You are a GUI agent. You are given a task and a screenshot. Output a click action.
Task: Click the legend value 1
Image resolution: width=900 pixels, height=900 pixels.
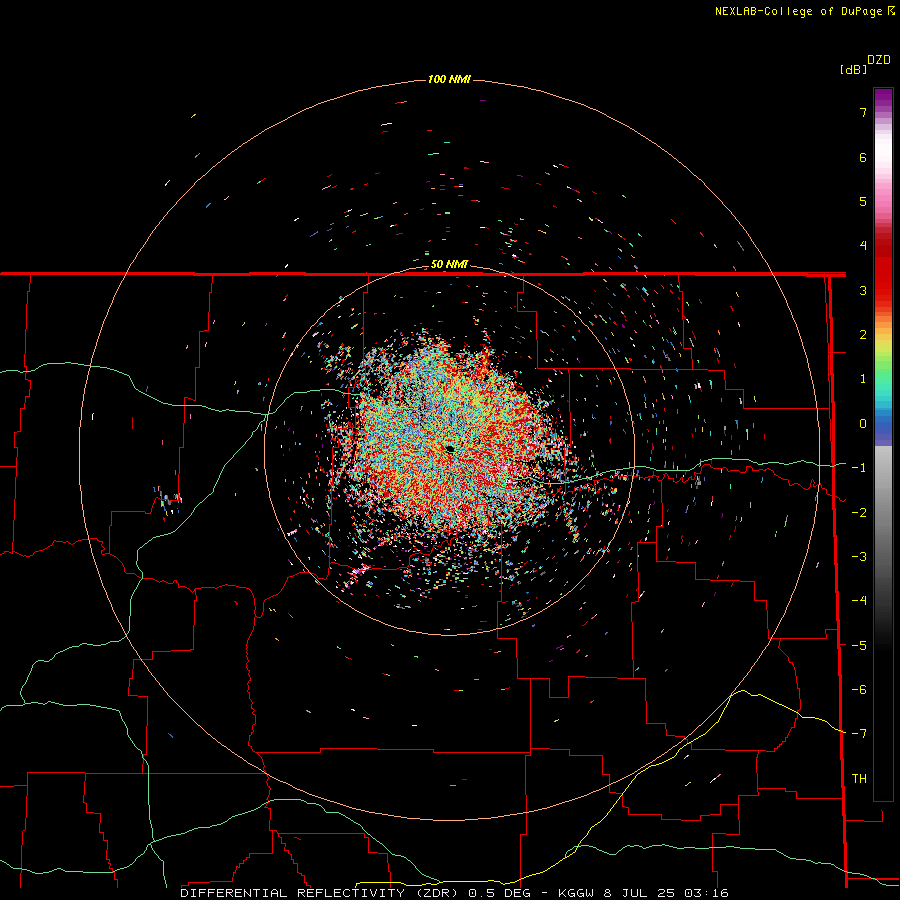coord(863,379)
